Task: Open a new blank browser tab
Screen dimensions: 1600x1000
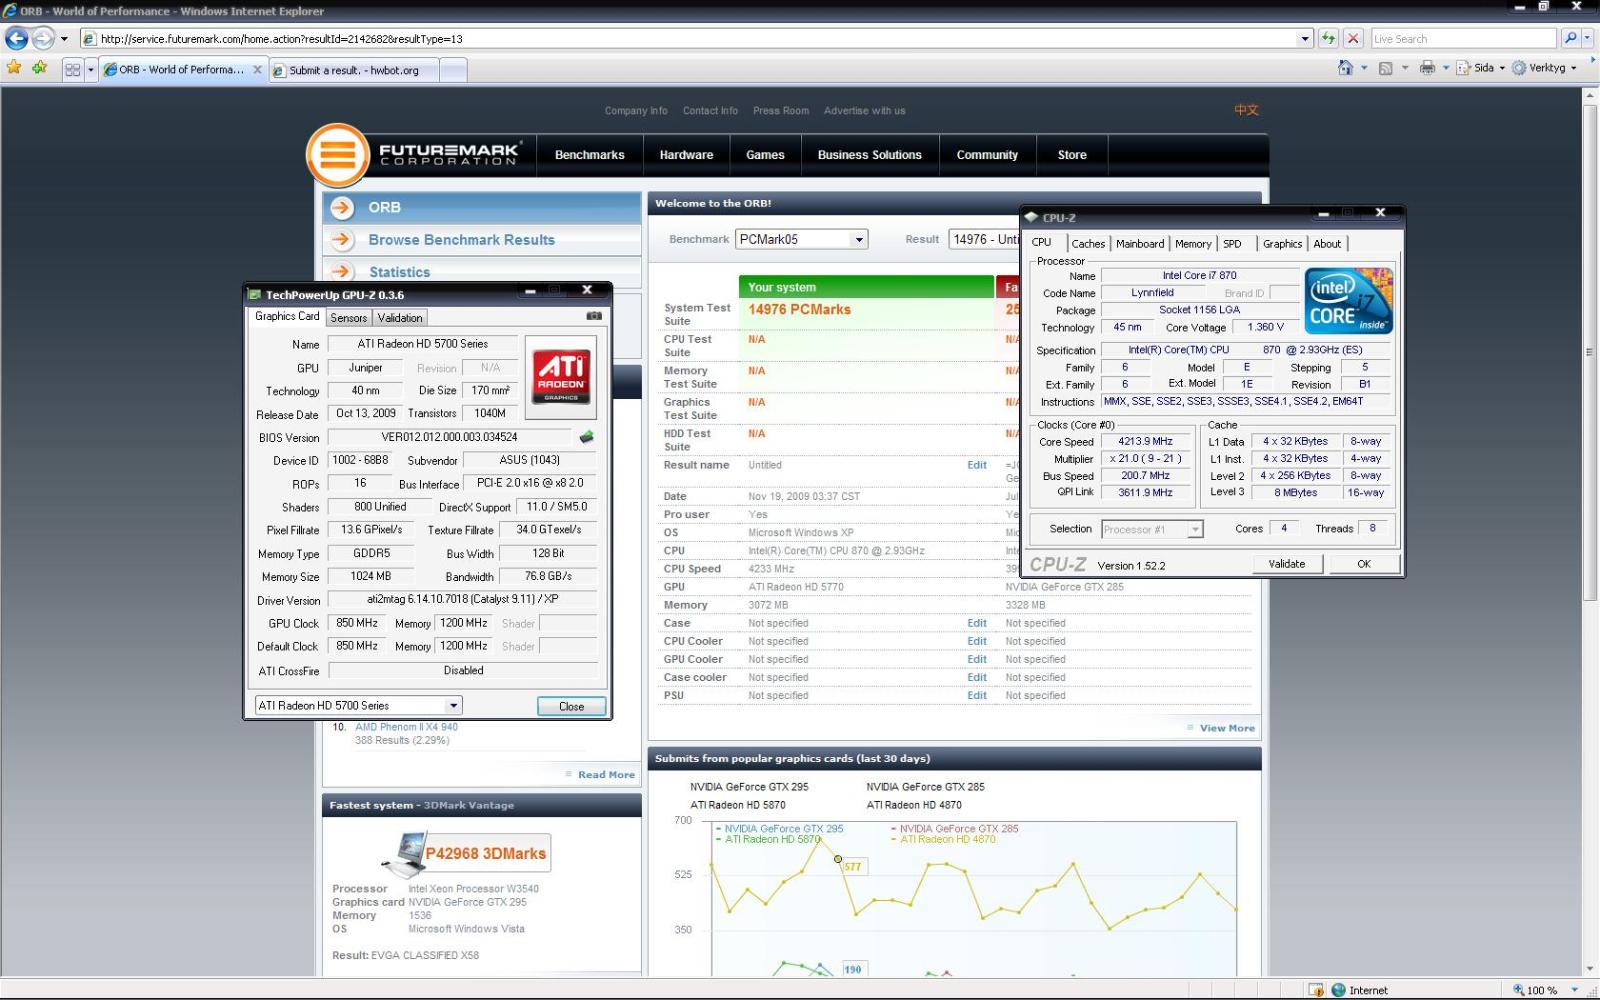Action: click(x=453, y=70)
